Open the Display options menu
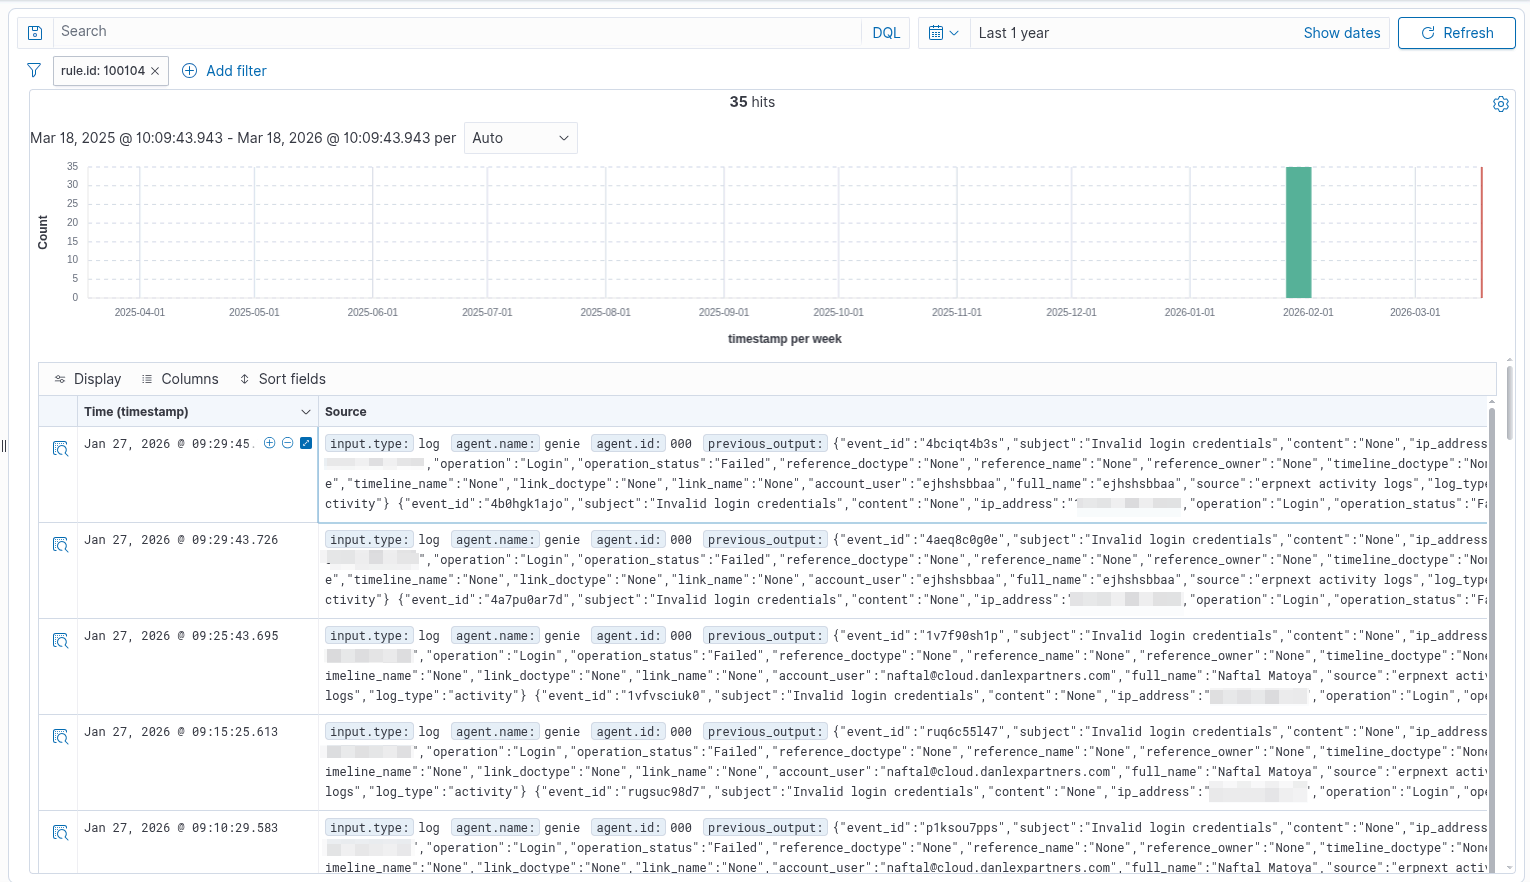Image resolution: width=1530 pixels, height=882 pixels. point(88,379)
